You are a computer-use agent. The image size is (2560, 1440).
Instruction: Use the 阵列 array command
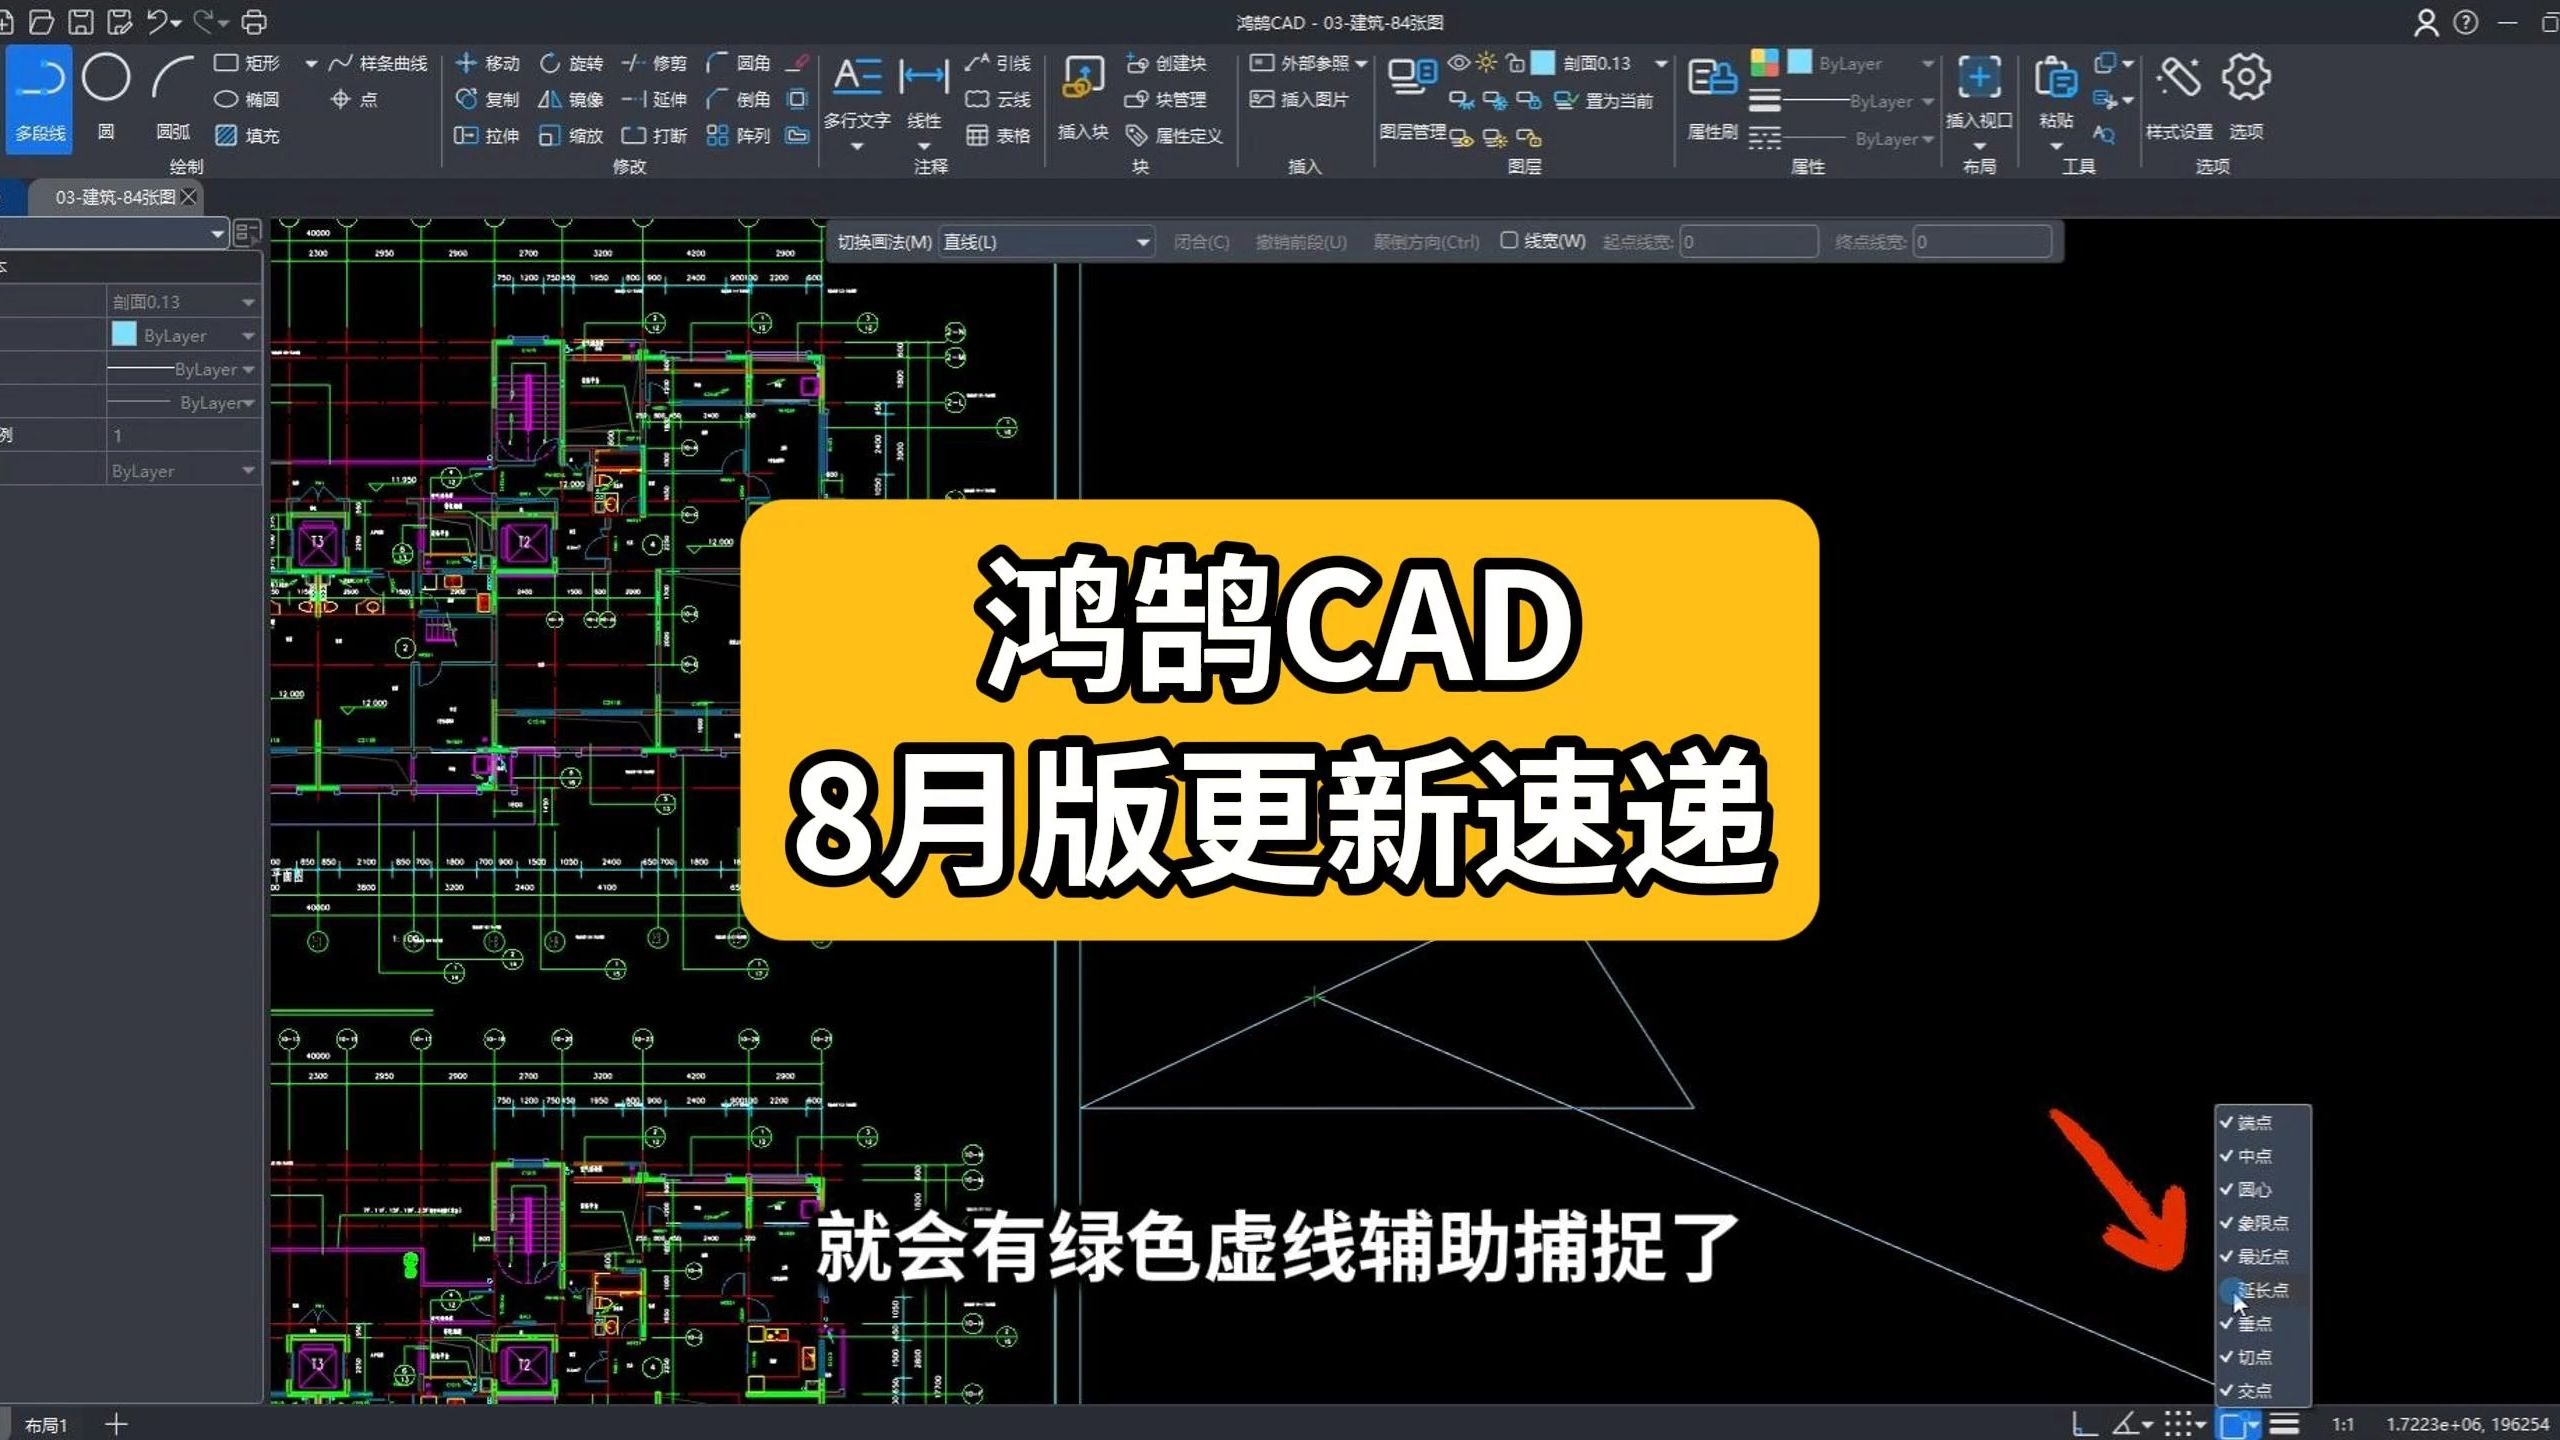[x=738, y=135]
